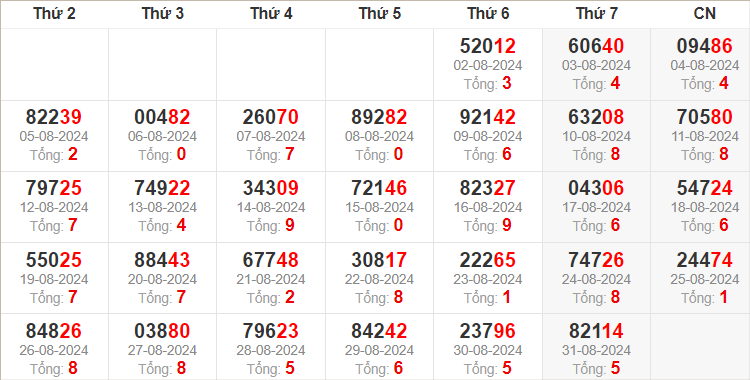Select result 60640 on 03-08-2024
The width and height of the screenshot is (750, 380).
point(596,46)
